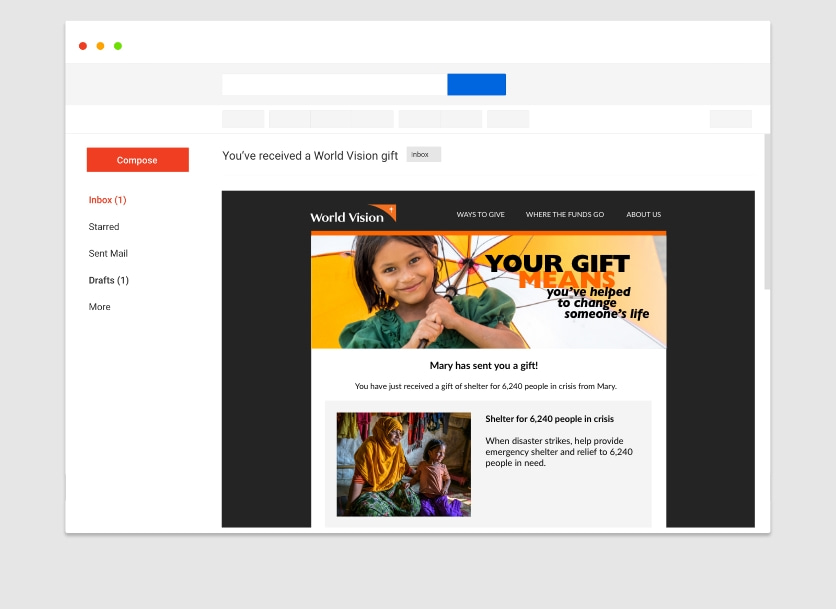Click the Inbox label tag beside the subject
Image resolution: width=836 pixels, height=609 pixels.
pos(424,154)
